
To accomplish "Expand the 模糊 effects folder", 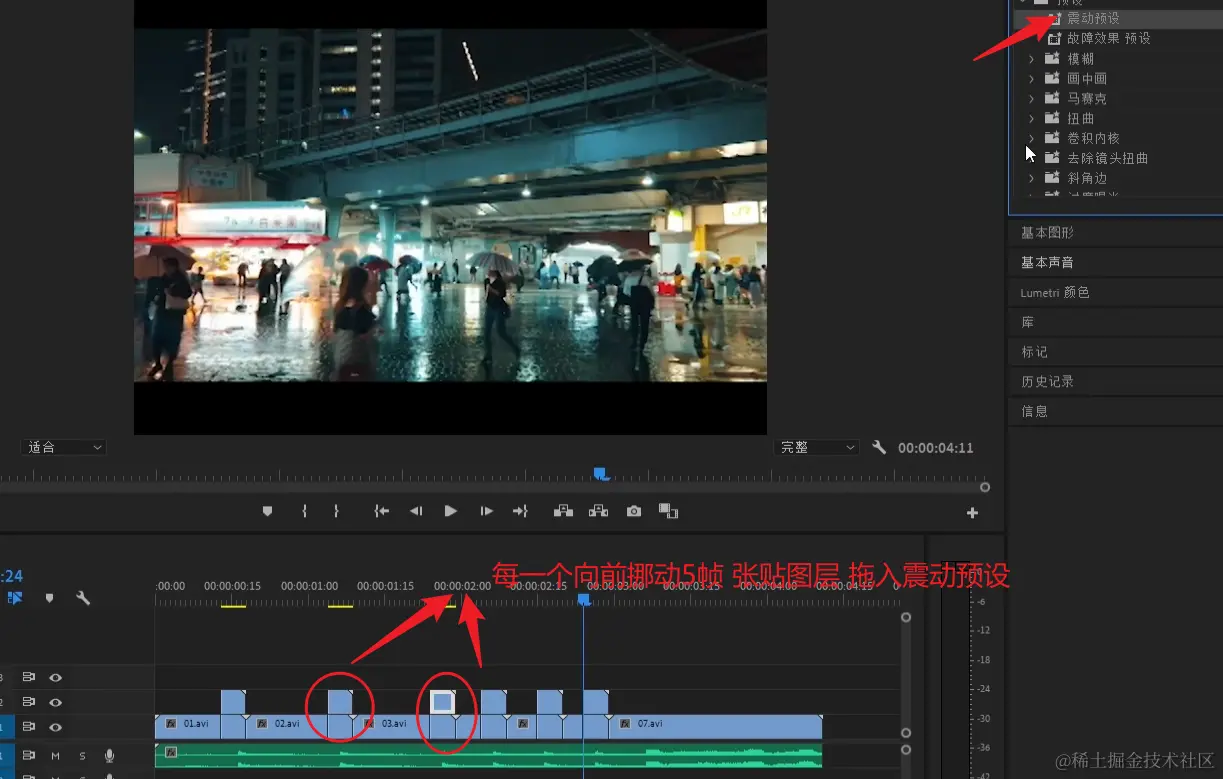I will pos(1031,59).
